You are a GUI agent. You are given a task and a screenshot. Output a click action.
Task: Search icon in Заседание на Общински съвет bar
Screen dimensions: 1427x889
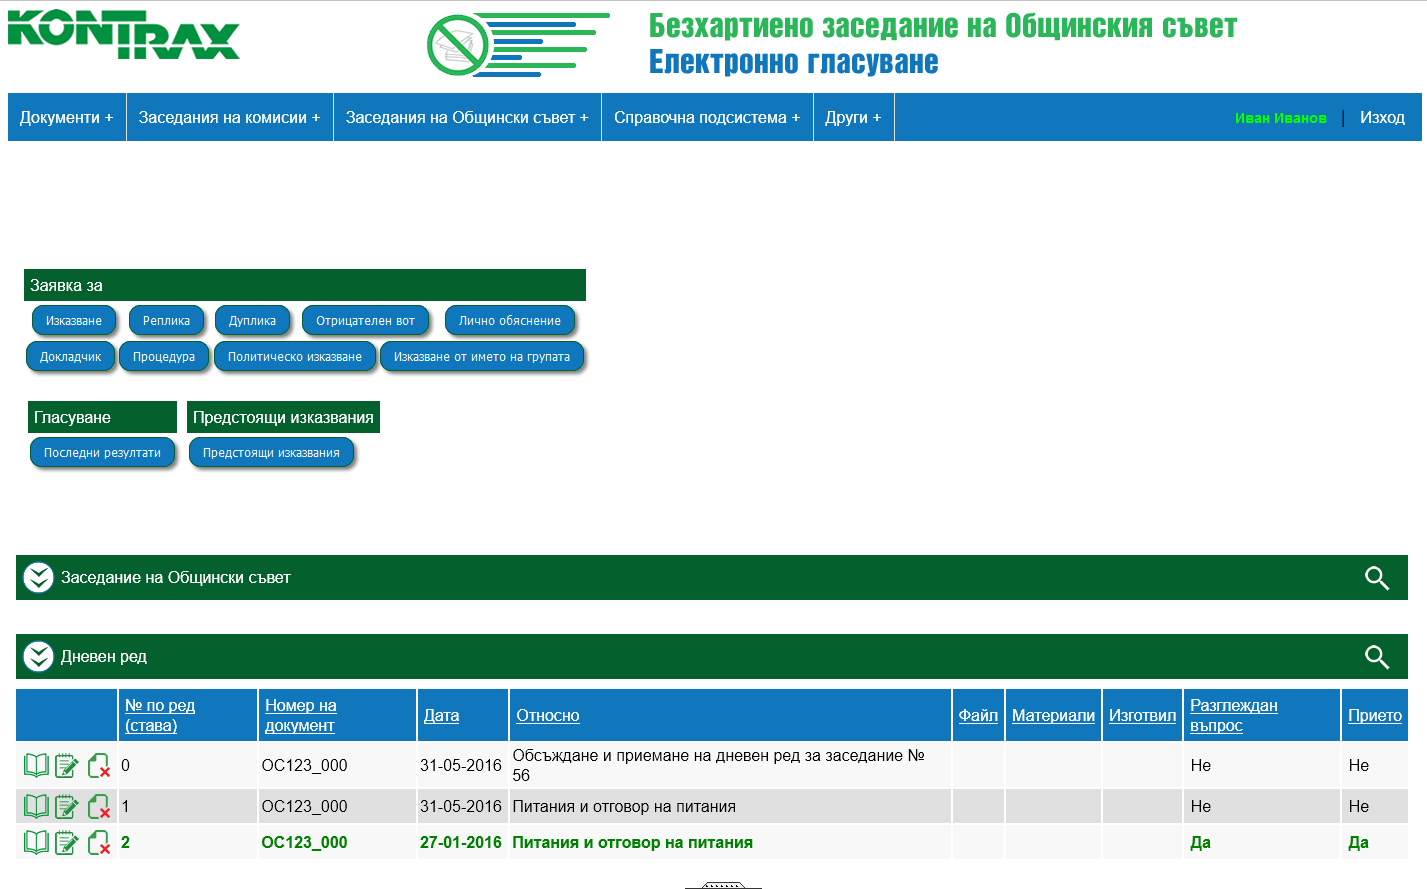coord(1377,578)
